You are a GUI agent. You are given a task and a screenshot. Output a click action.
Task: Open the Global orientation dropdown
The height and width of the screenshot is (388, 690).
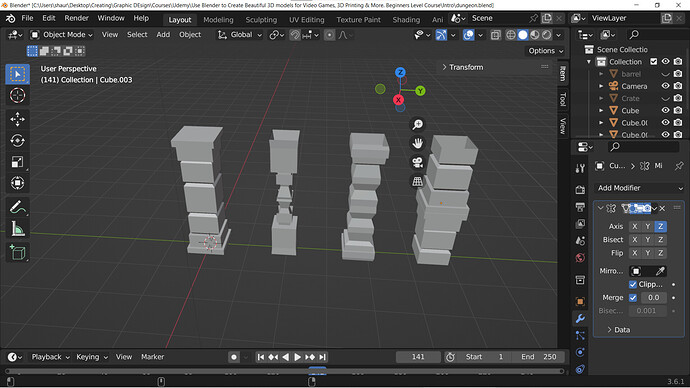coord(240,35)
